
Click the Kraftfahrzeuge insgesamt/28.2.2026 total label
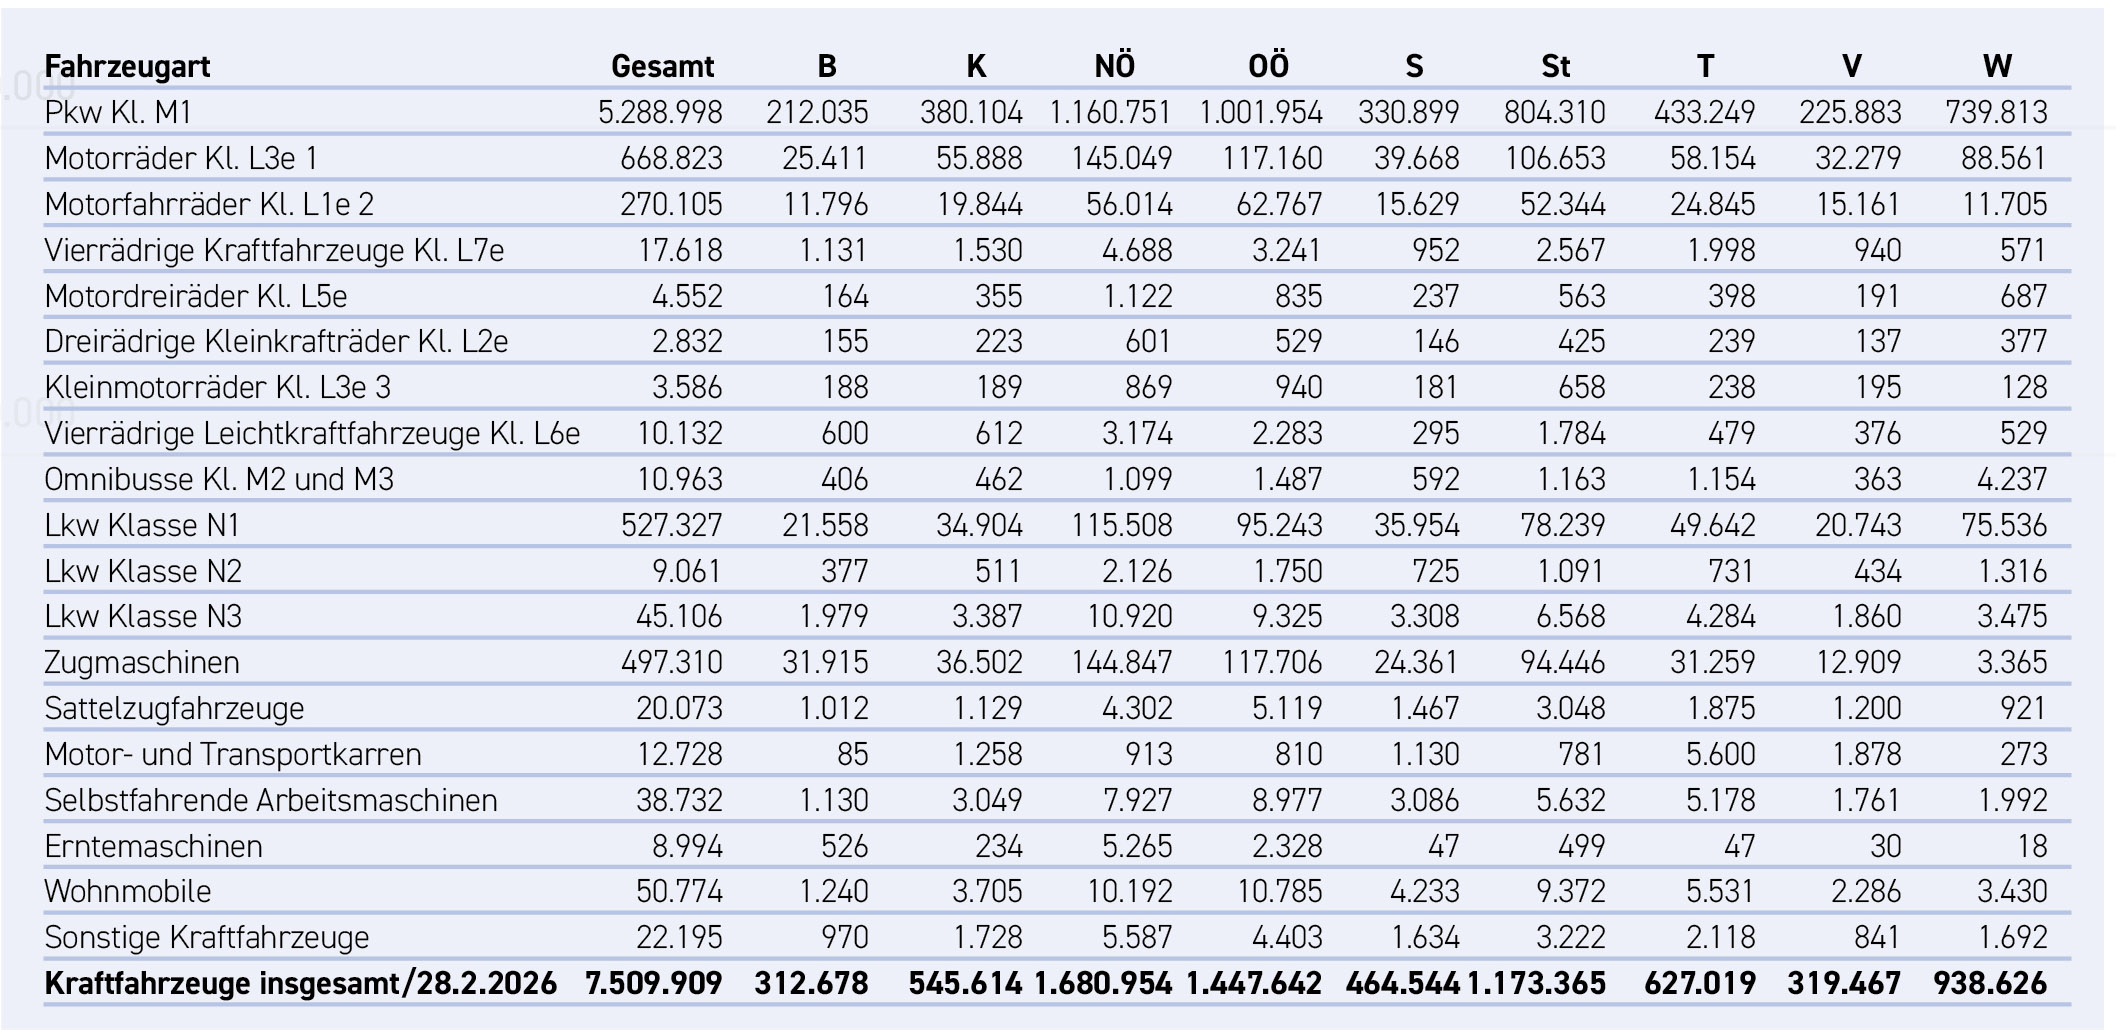300,983
